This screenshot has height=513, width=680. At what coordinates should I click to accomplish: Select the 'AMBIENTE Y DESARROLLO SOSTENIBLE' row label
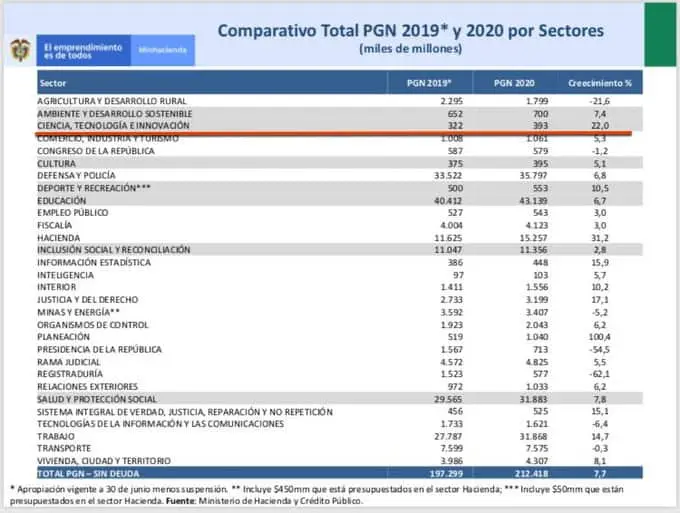click(x=114, y=114)
